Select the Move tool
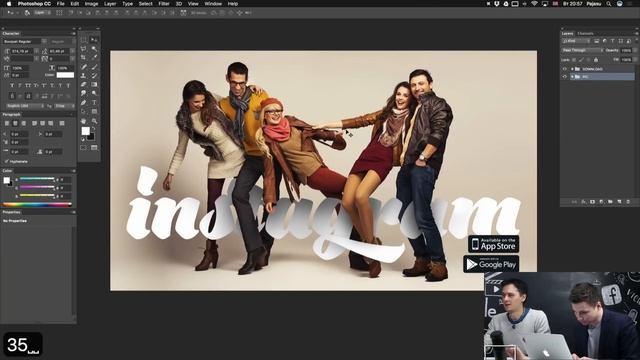 click(94, 39)
